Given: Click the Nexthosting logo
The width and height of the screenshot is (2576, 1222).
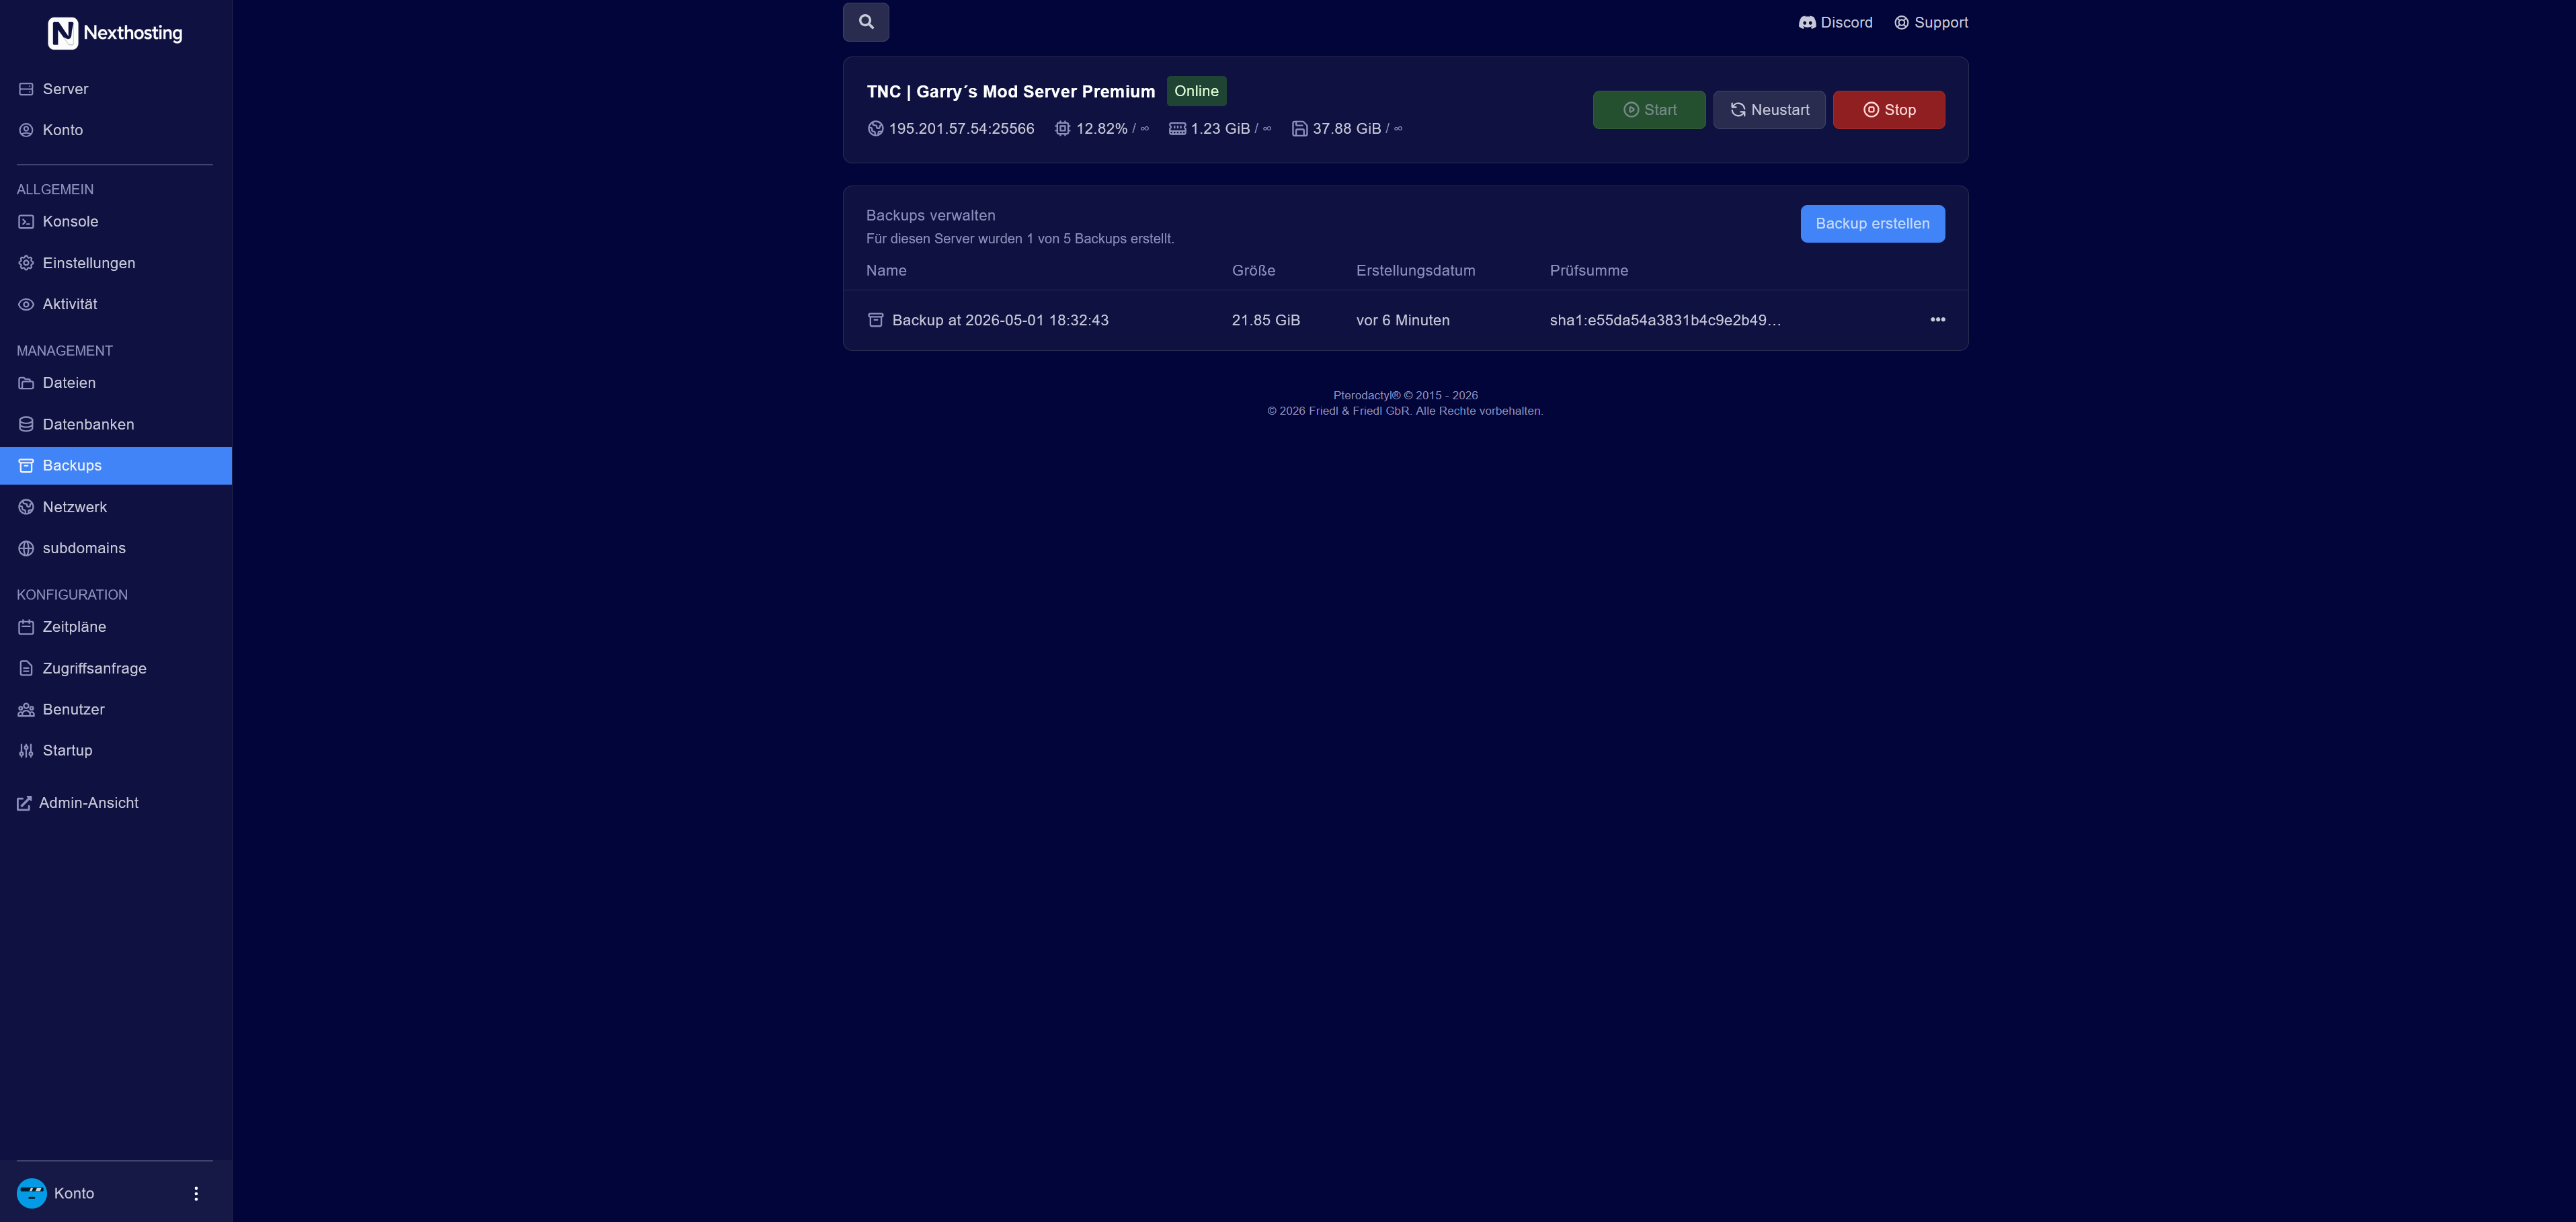Looking at the screenshot, I should click(115, 33).
